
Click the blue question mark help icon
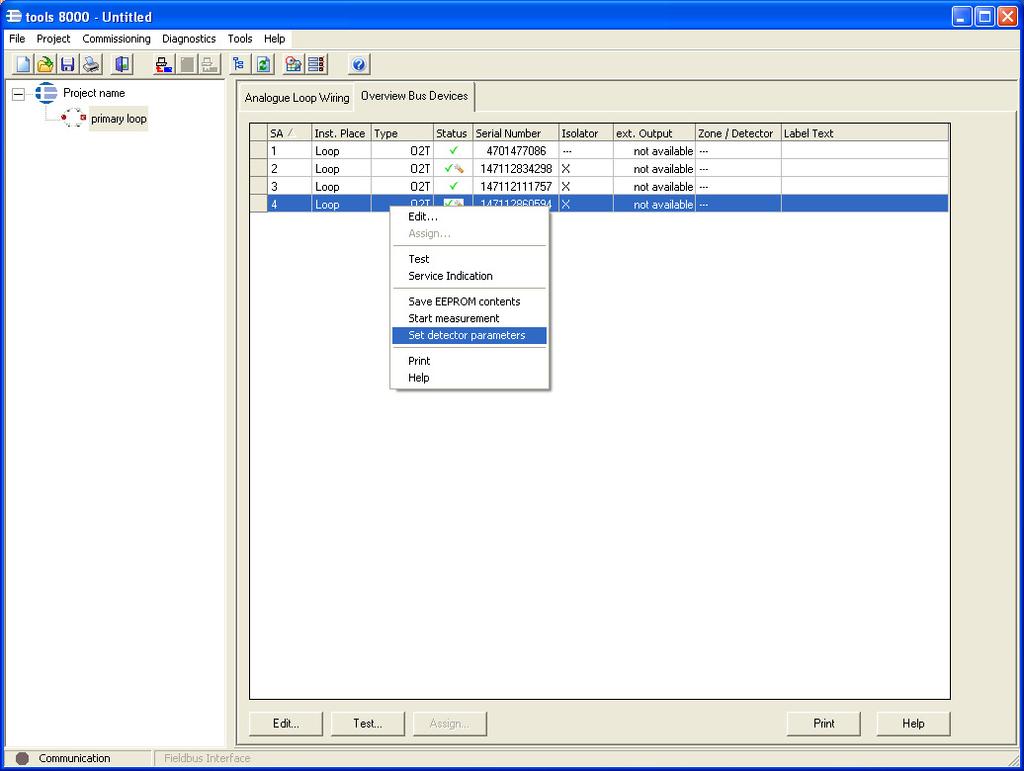(x=359, y=64)
